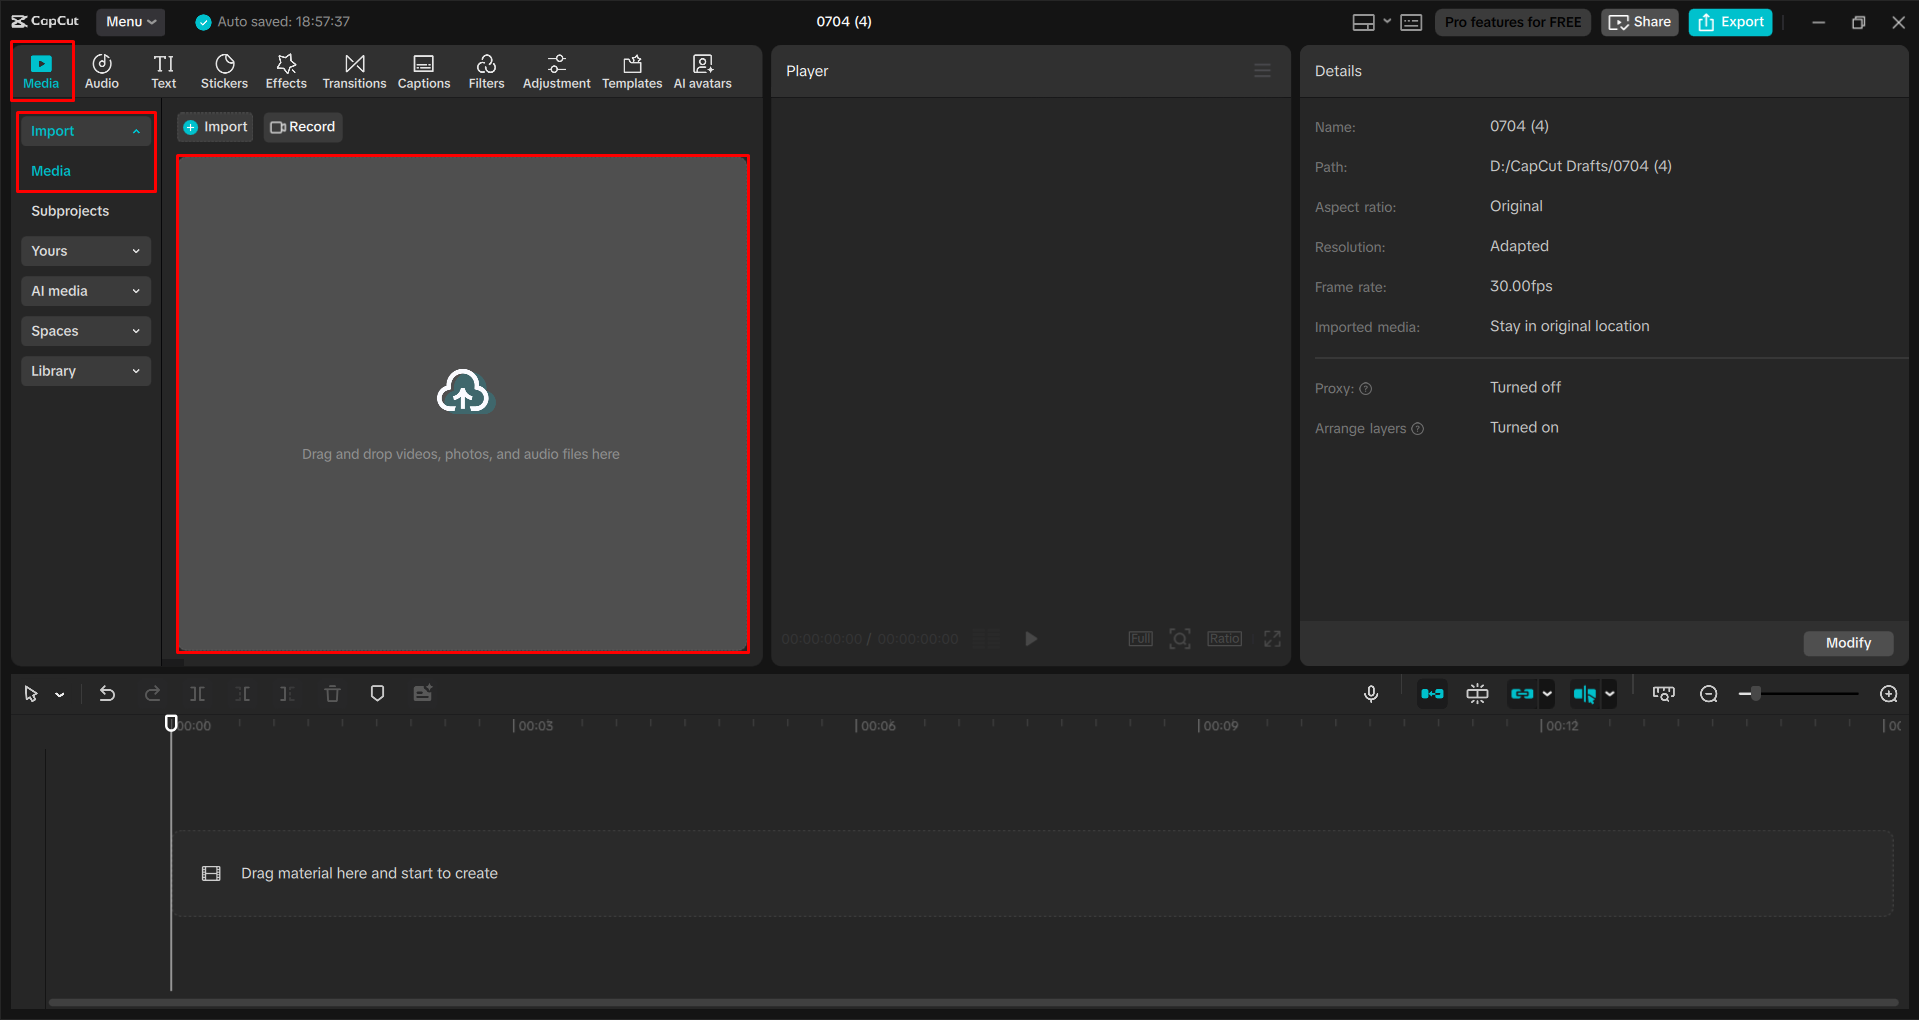Click the Export button
Image resolution: width=1919 pixels, height=1020 pixels.
point(1729,21)
